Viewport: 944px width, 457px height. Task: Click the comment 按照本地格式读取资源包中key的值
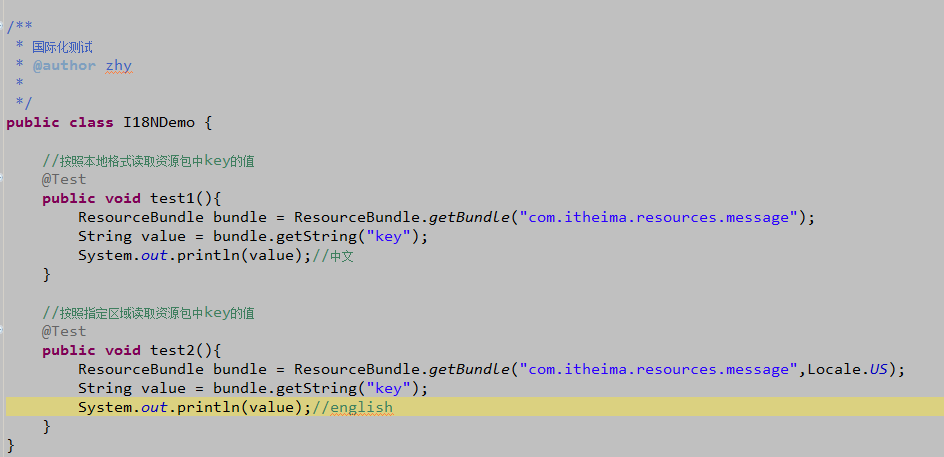tap(149, 161)
